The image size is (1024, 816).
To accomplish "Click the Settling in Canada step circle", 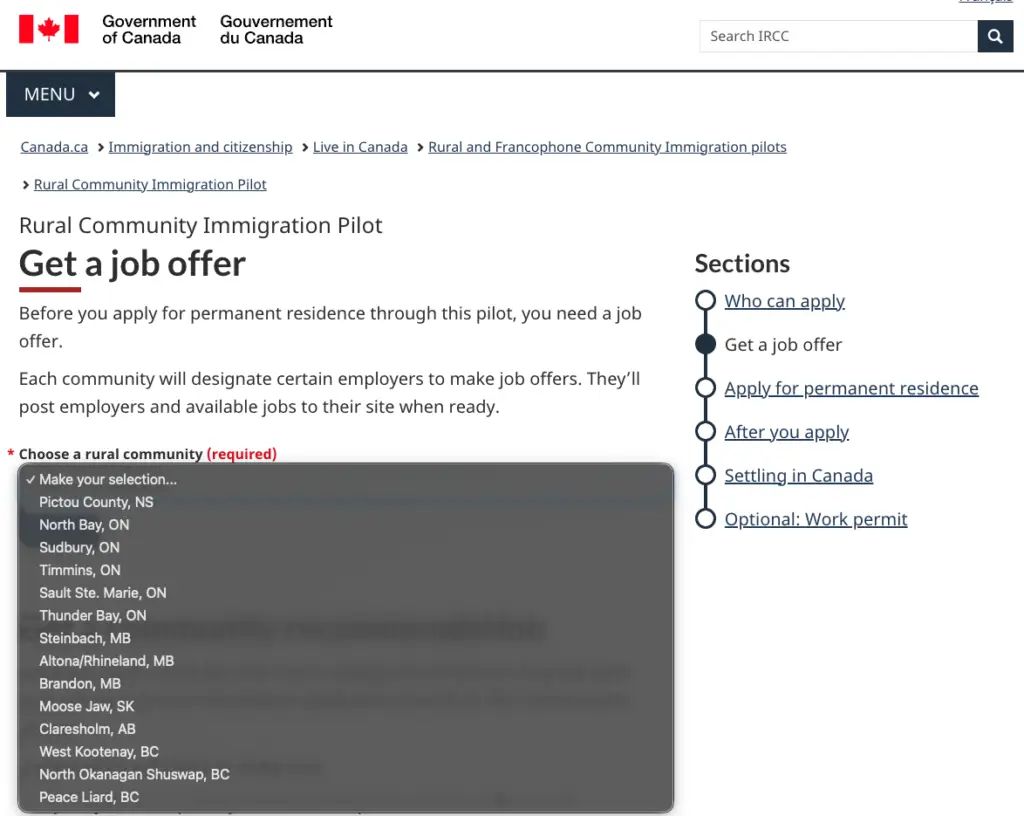I will [x=705, y=475].
